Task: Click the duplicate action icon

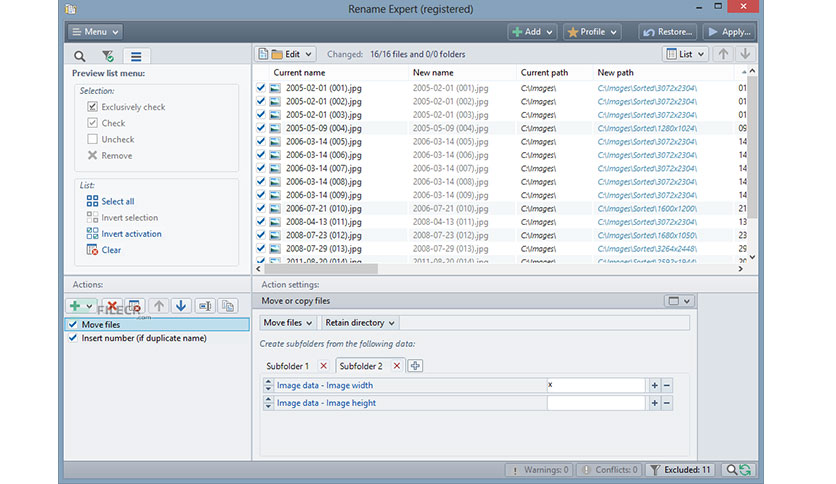Action: (228, 306)
